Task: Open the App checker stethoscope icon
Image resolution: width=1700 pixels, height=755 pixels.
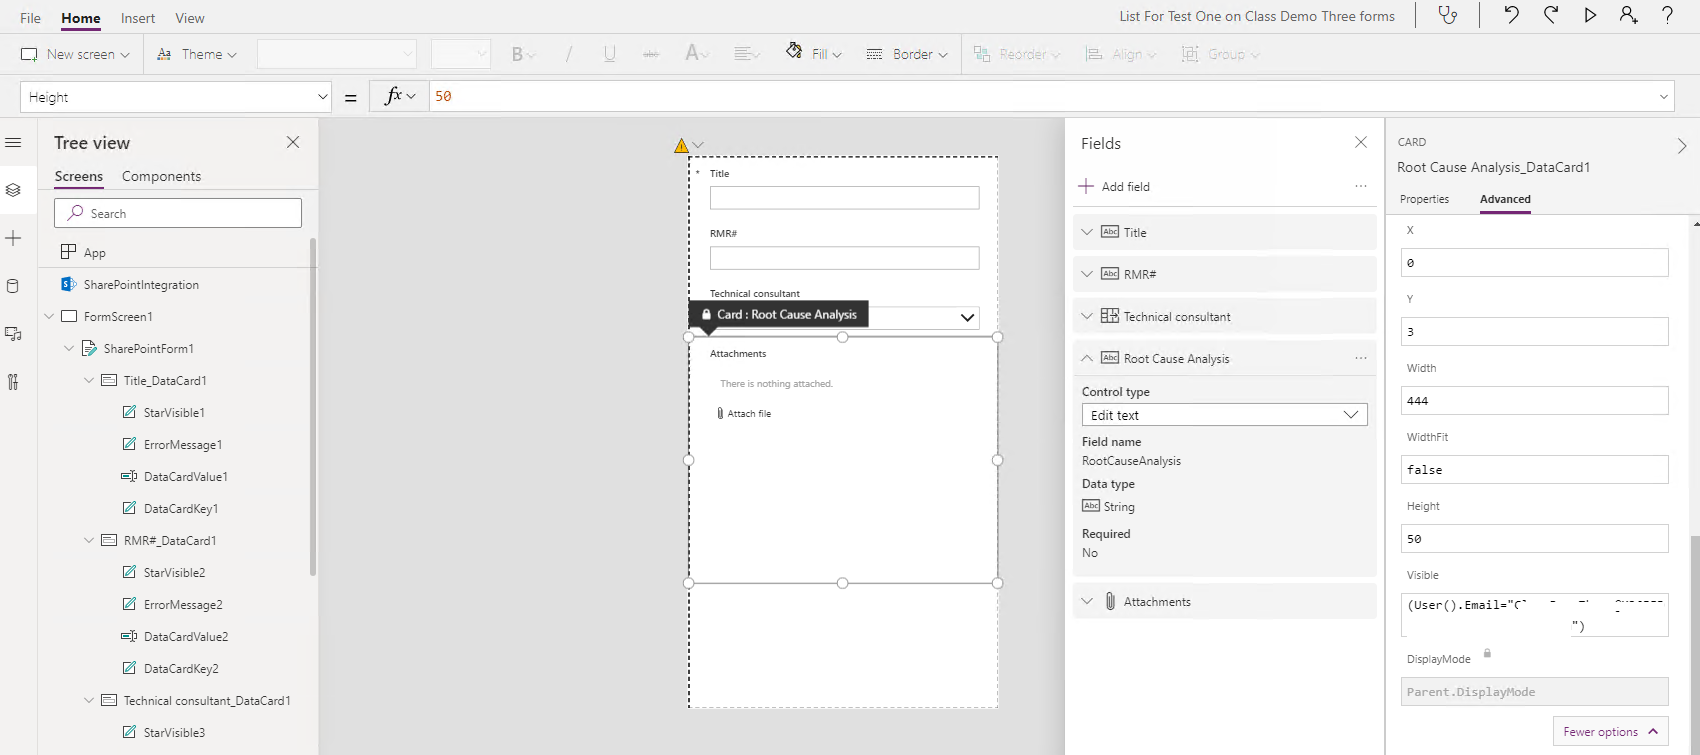Action: coord(1447,15)
